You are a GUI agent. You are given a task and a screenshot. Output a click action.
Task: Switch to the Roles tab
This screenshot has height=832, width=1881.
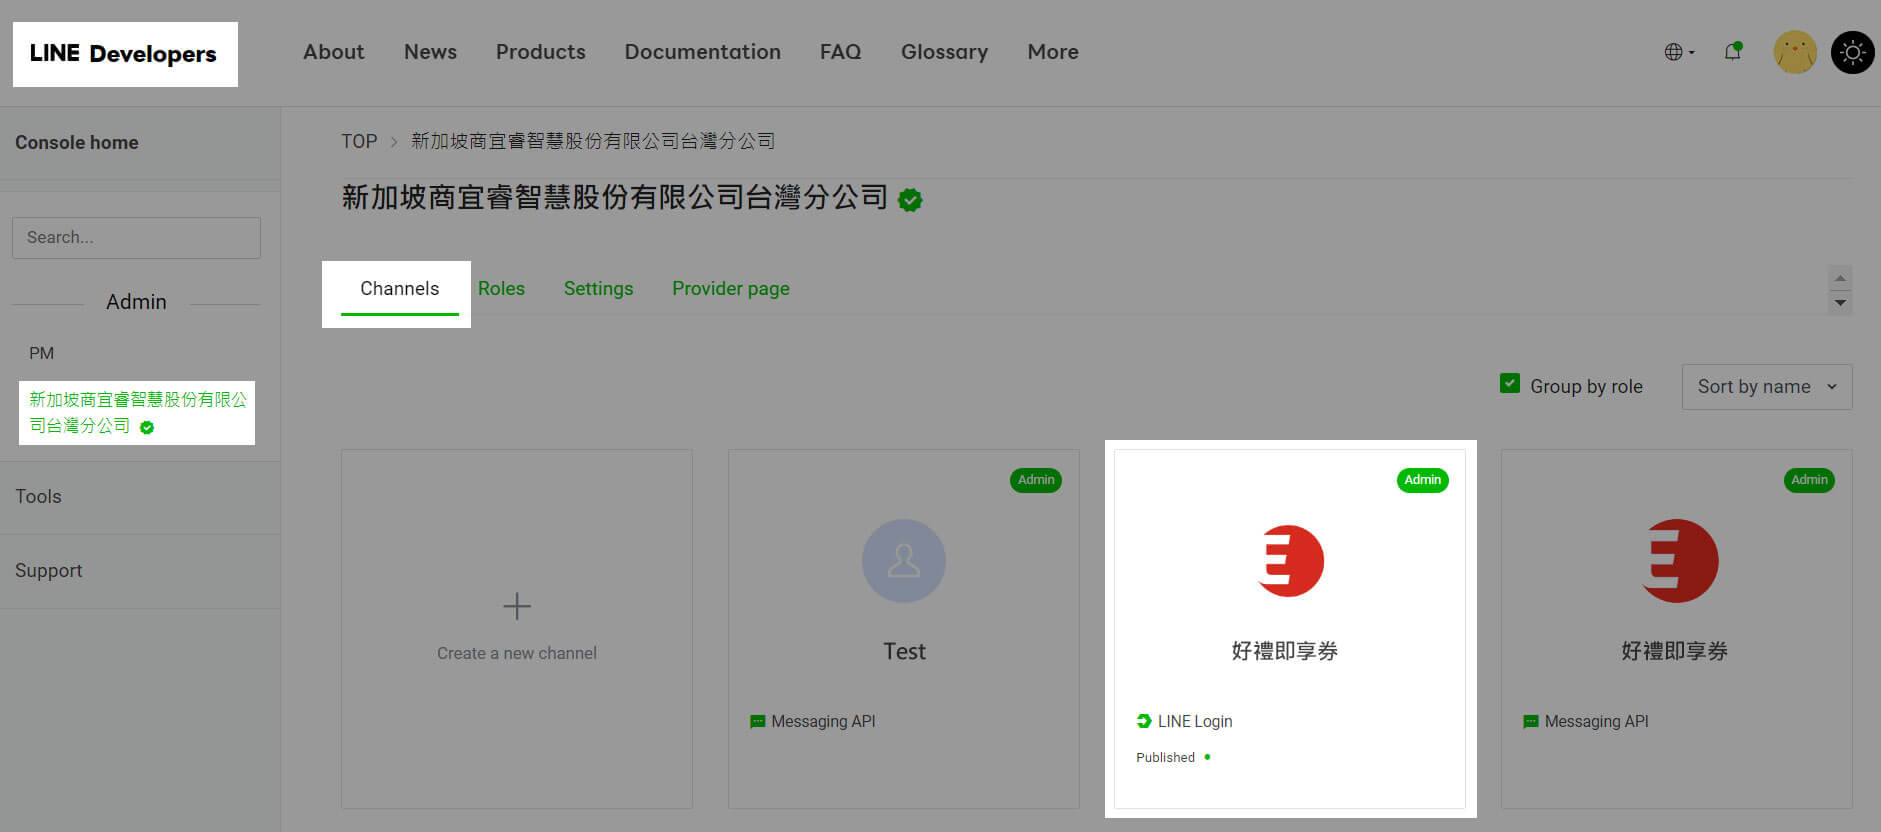coord(501,289)
